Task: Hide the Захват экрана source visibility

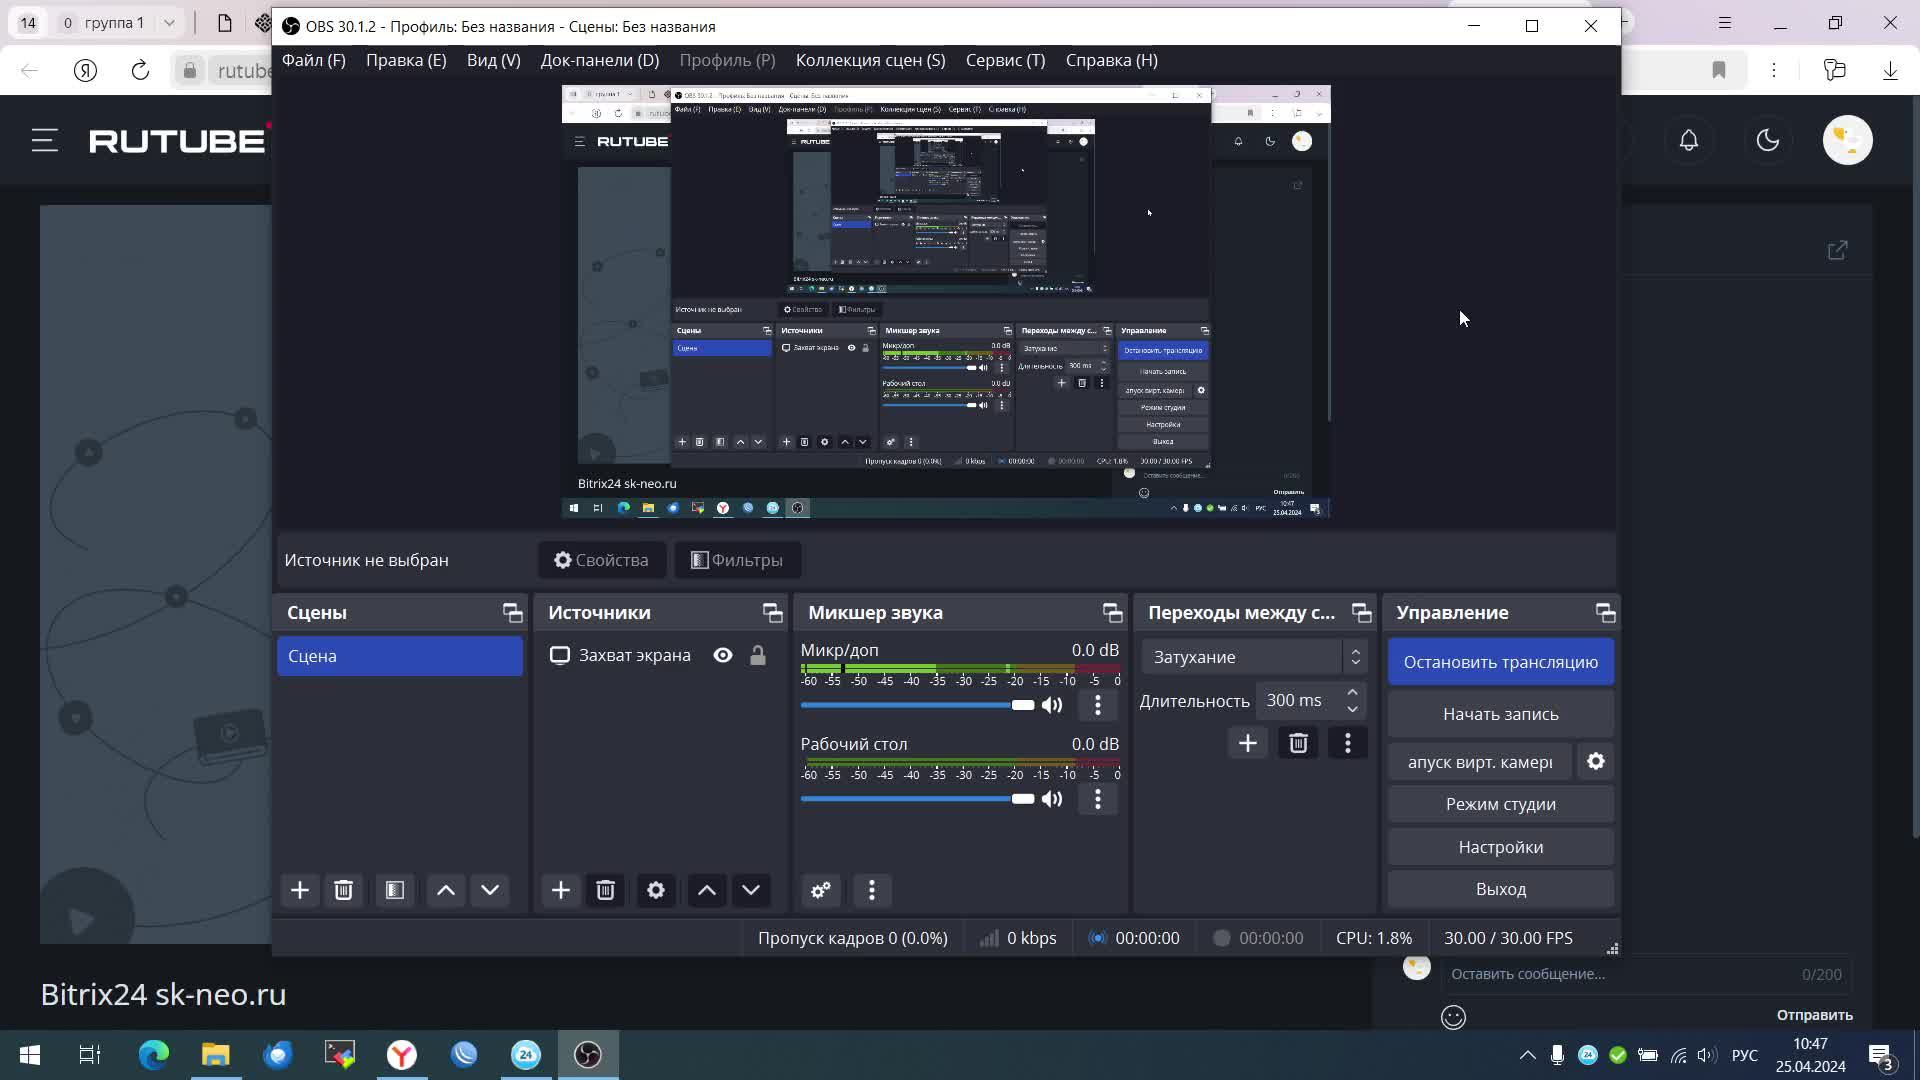Action: click(723, 655)
